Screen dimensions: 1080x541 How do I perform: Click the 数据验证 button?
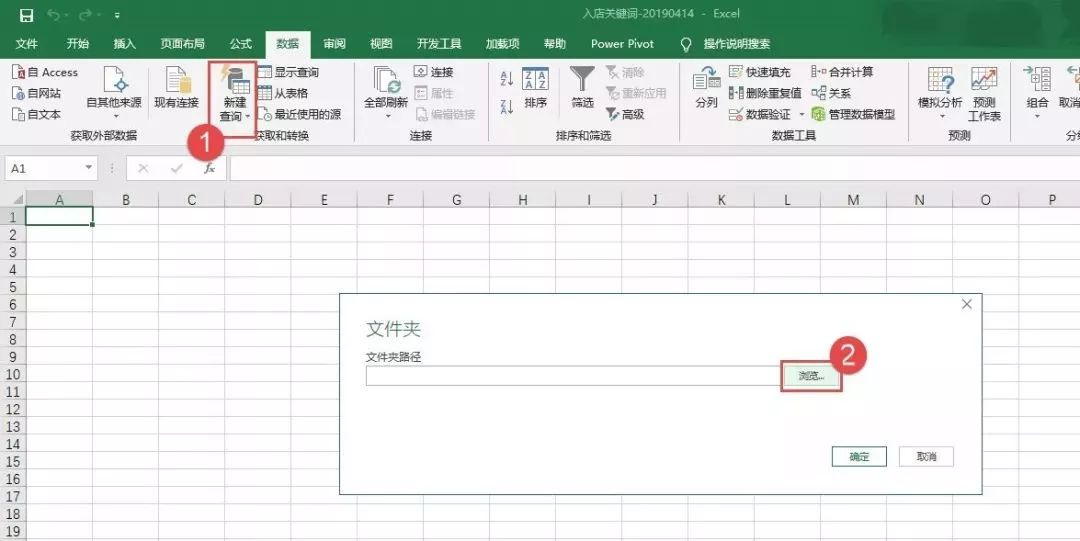(x=760, y=114)
